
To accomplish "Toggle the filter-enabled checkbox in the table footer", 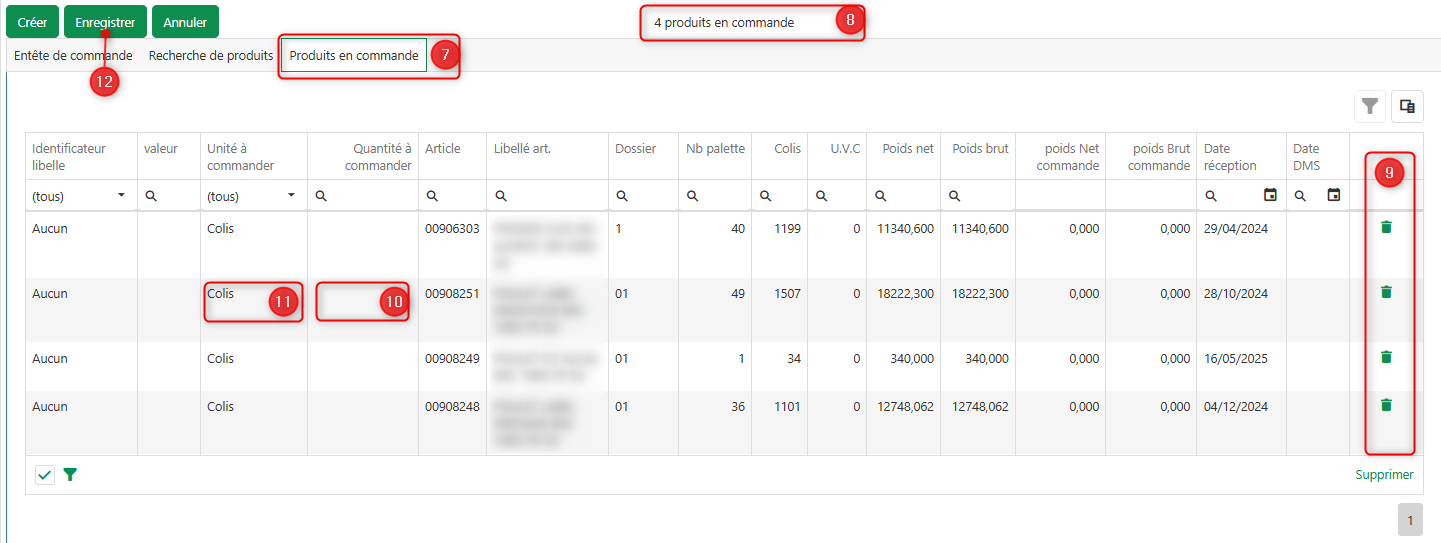I will point(45,475).
